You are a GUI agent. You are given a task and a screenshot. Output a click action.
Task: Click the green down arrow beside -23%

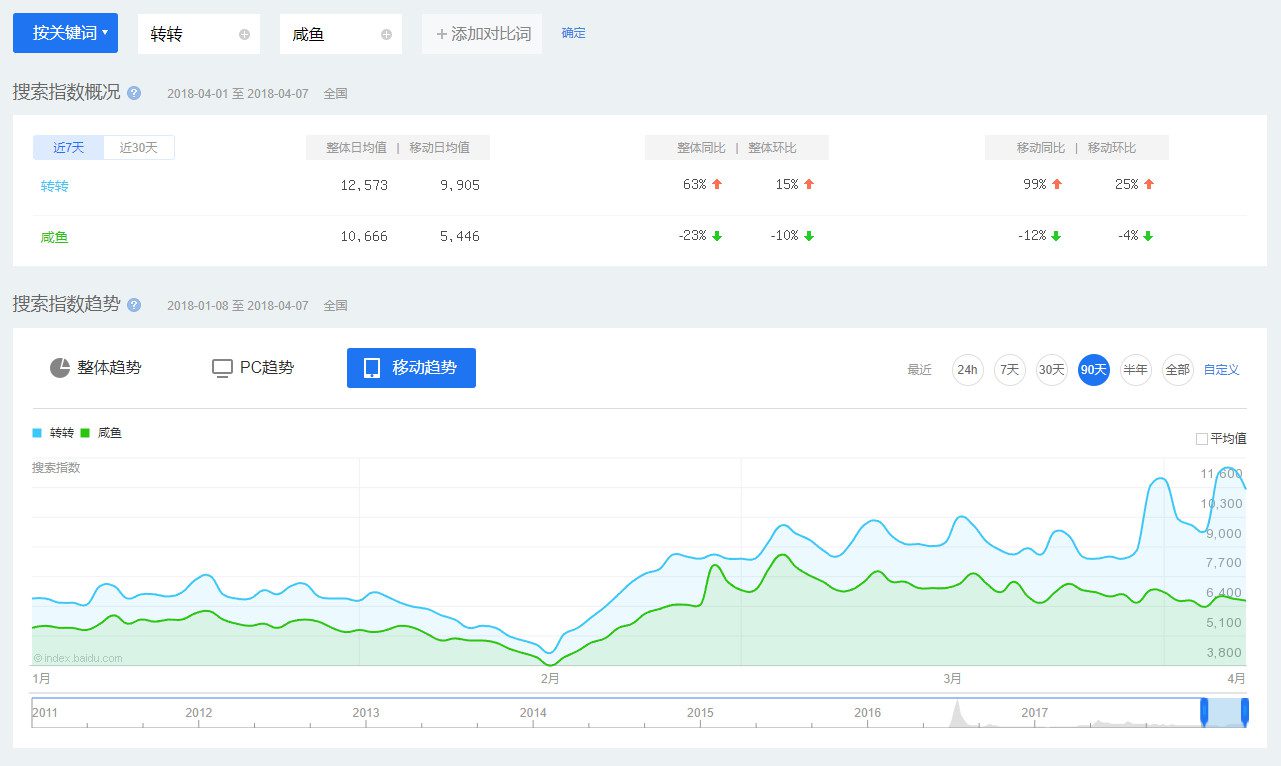click(717, 236)
